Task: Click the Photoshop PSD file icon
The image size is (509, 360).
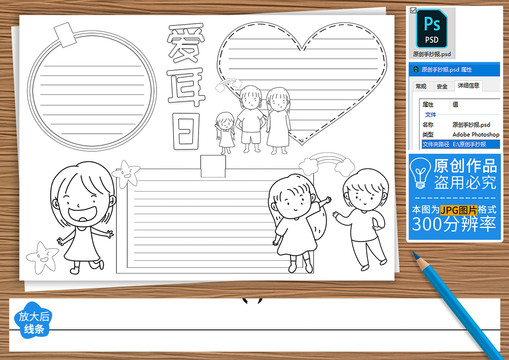Action: (x=432, y=29)
